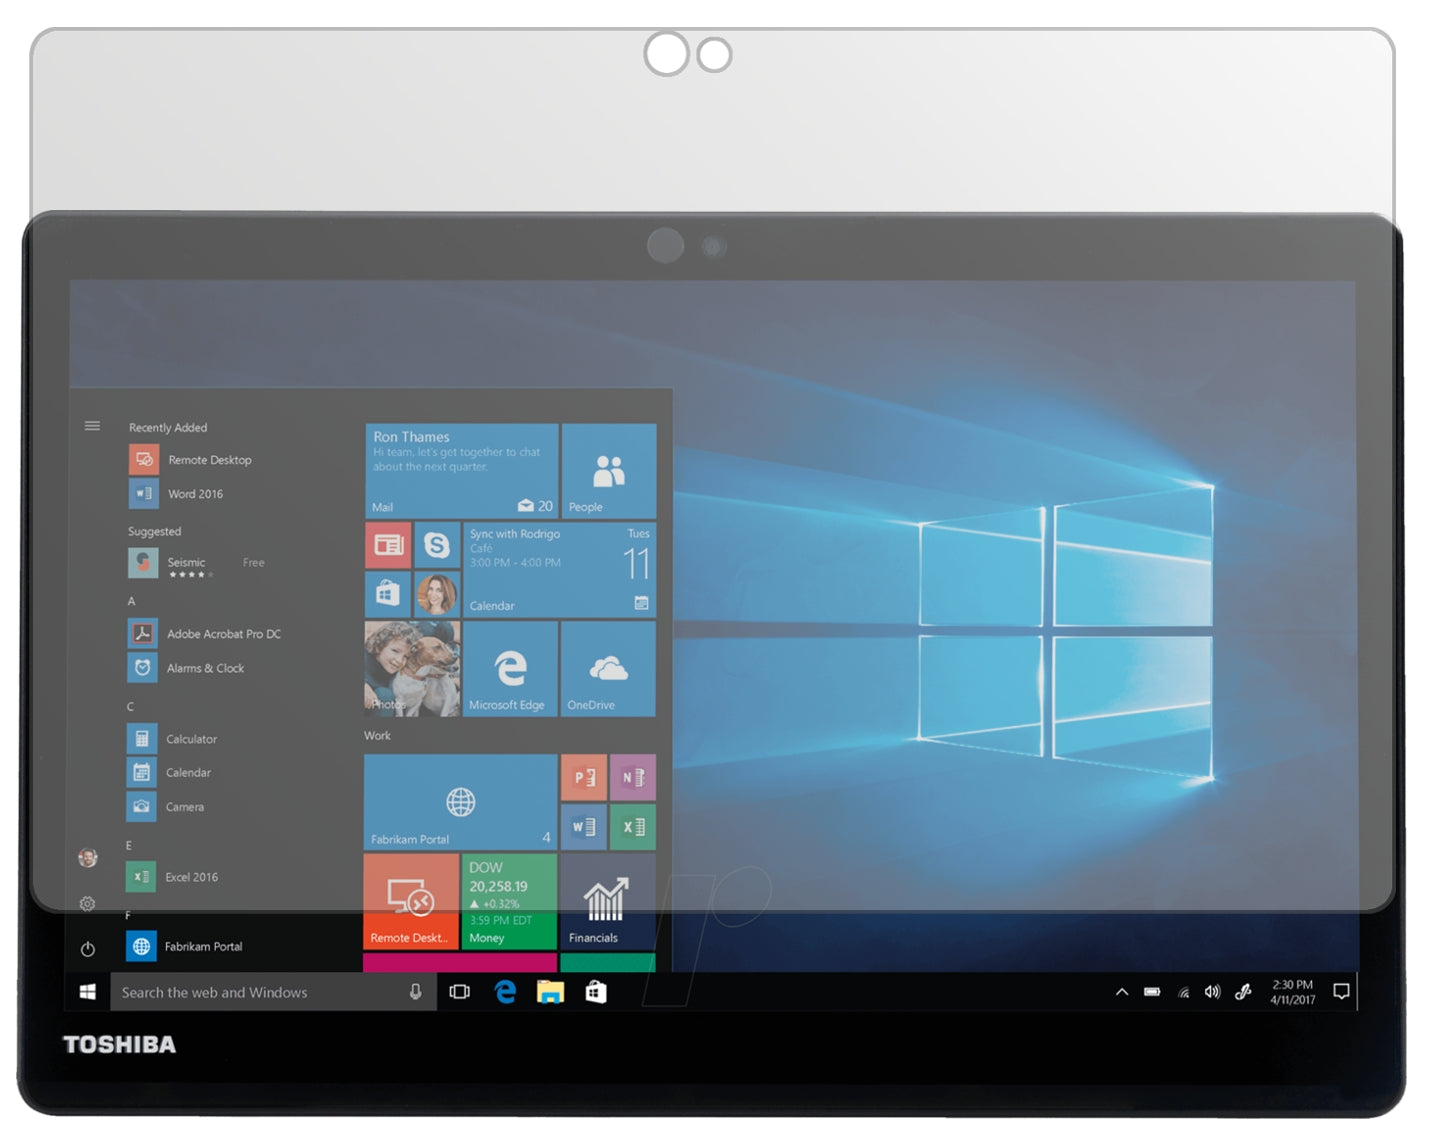Click the microphone icon in search box

coord(415,992)
